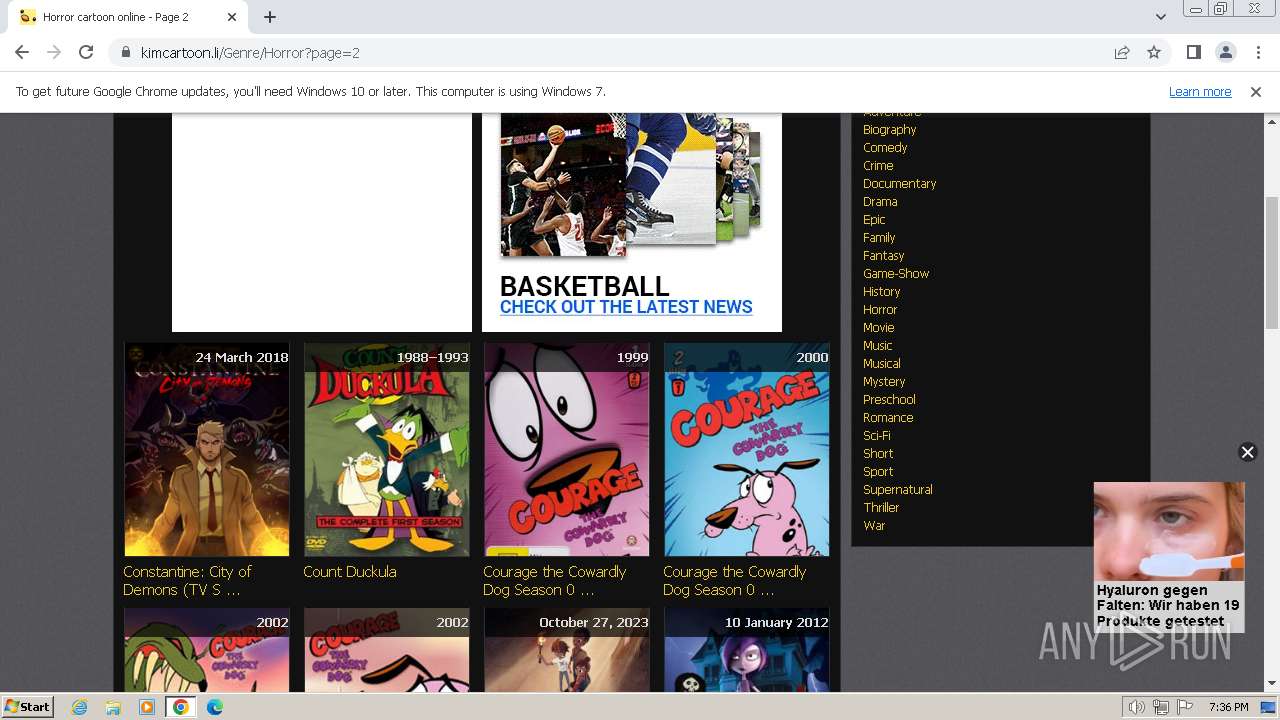The width and height of the screenshot is (1280, 720).
Task: Select the Mystery genre
Action: [x=884, y=381]
